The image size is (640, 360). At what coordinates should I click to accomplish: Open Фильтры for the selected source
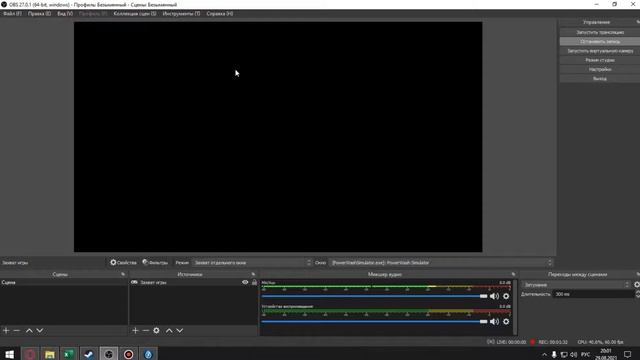click(155, 262)
